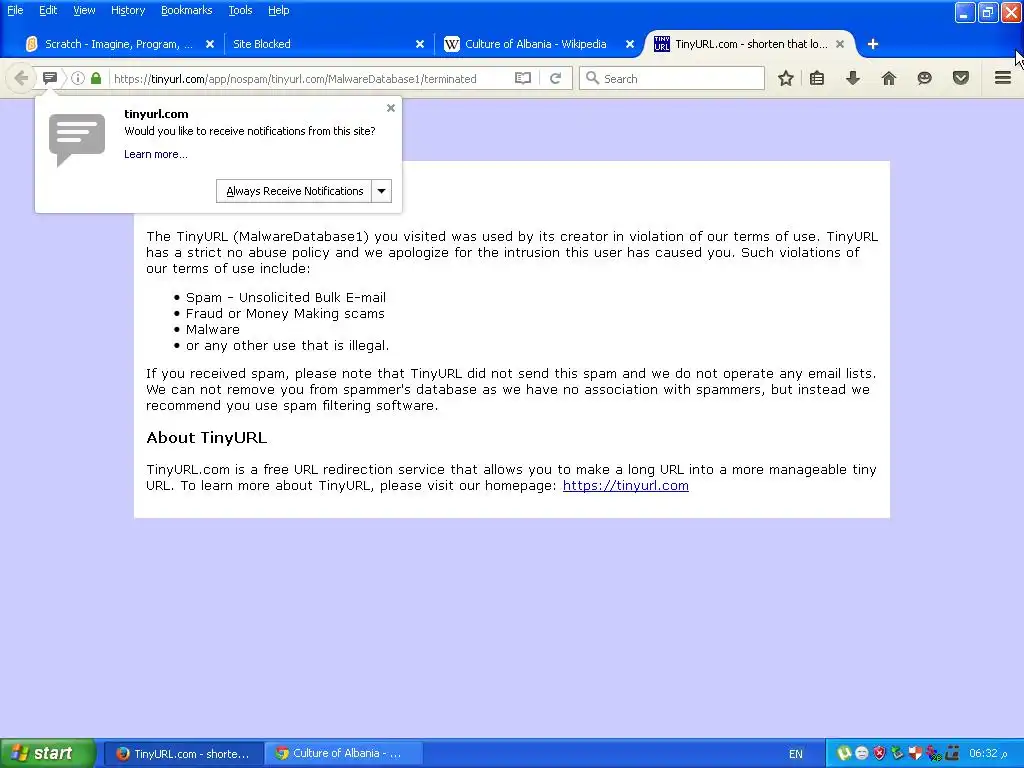Screen dimensions: 1024x768
Task: Expand the notification options dropdown arrow
Action: point(381,191)
